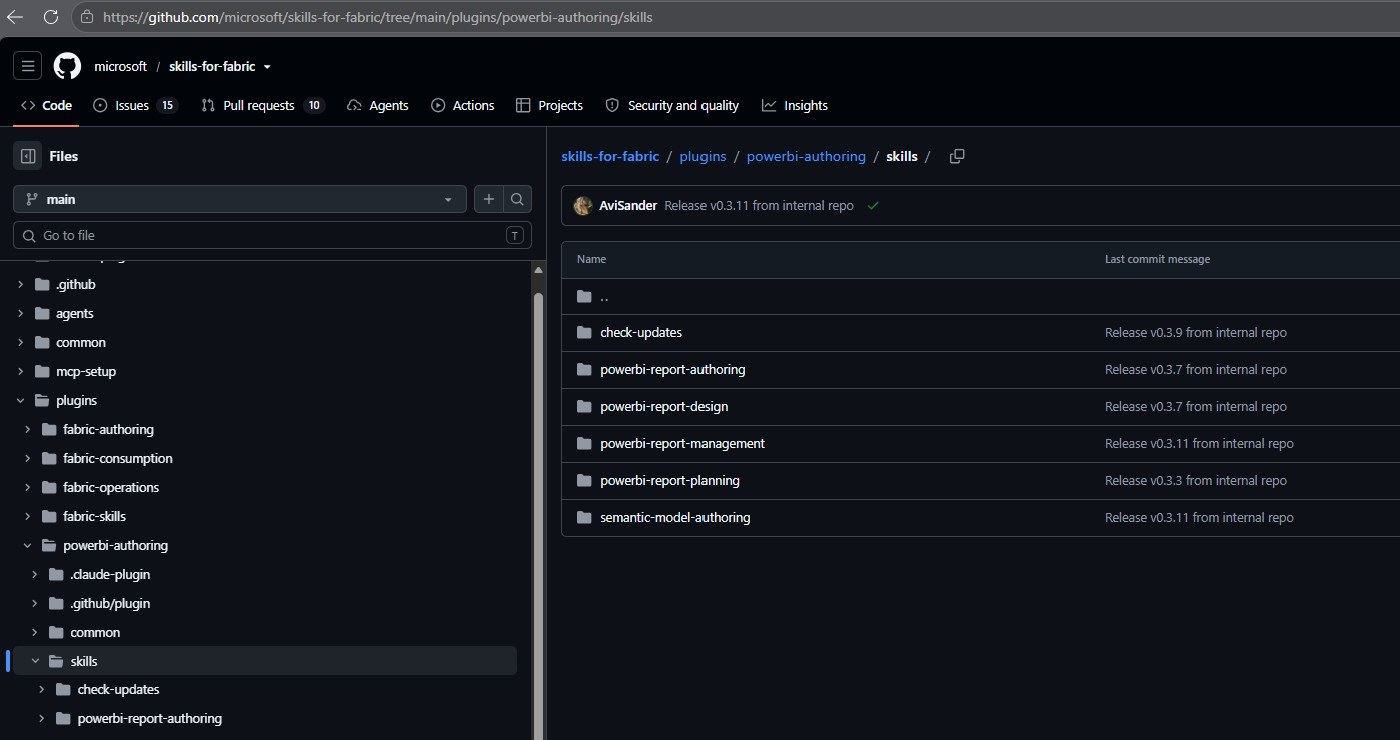Click the GitHub logo icon
This screenshot has height=740, width=1400.
coord(67,66)
